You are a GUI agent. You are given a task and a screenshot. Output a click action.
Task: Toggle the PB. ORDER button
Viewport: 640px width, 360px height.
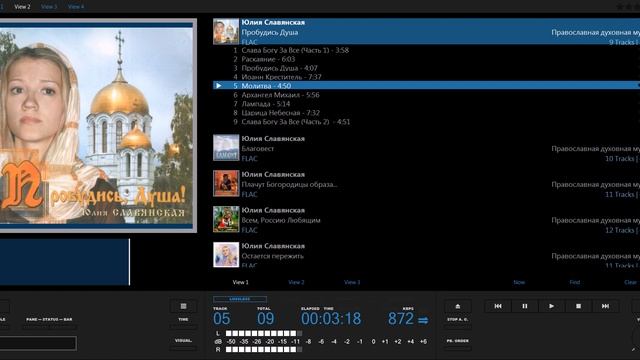coord(458,348)
